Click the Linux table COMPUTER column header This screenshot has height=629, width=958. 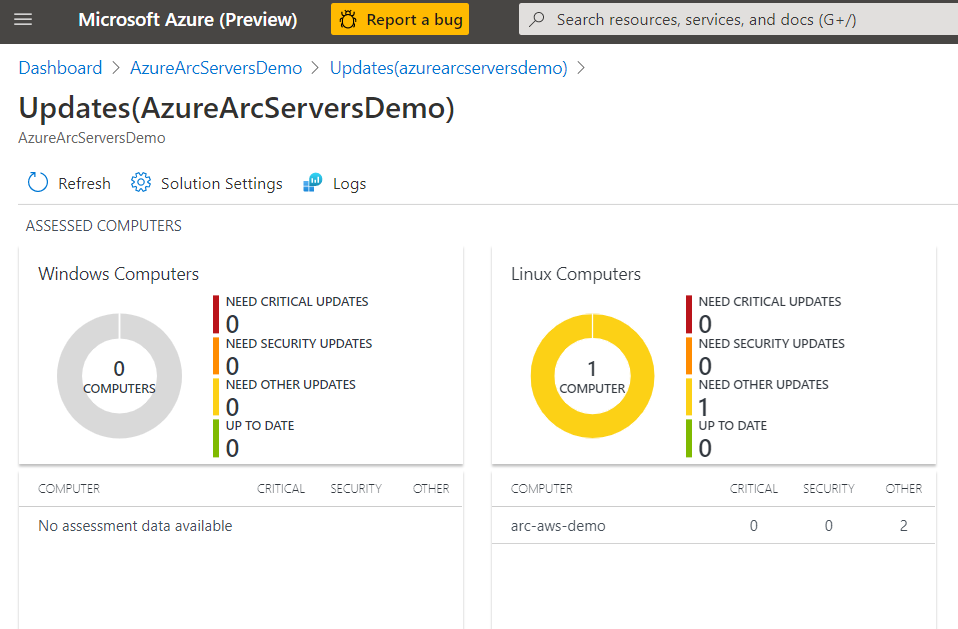click(x=542, y=489)
